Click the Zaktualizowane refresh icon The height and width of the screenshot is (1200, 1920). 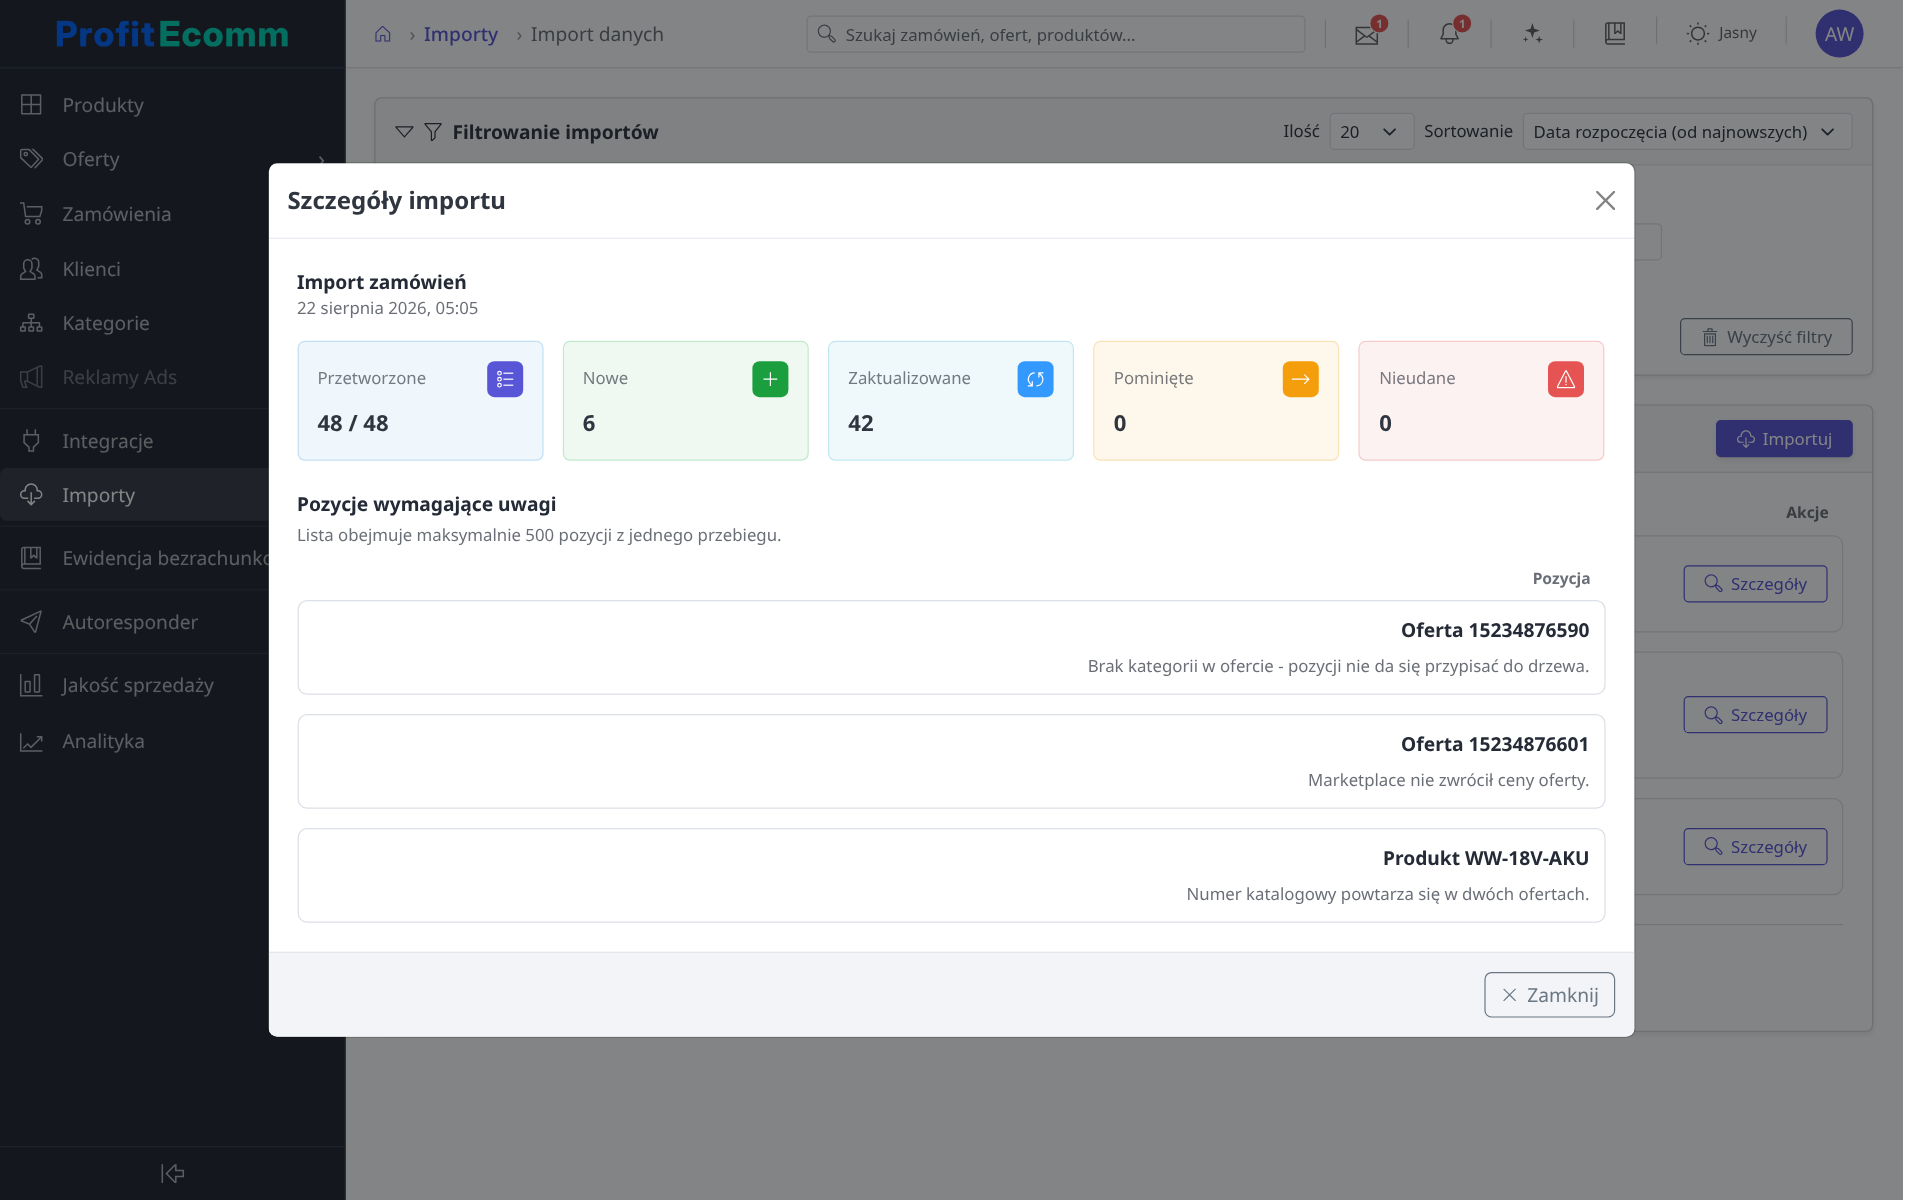(x=1035, y=379)
